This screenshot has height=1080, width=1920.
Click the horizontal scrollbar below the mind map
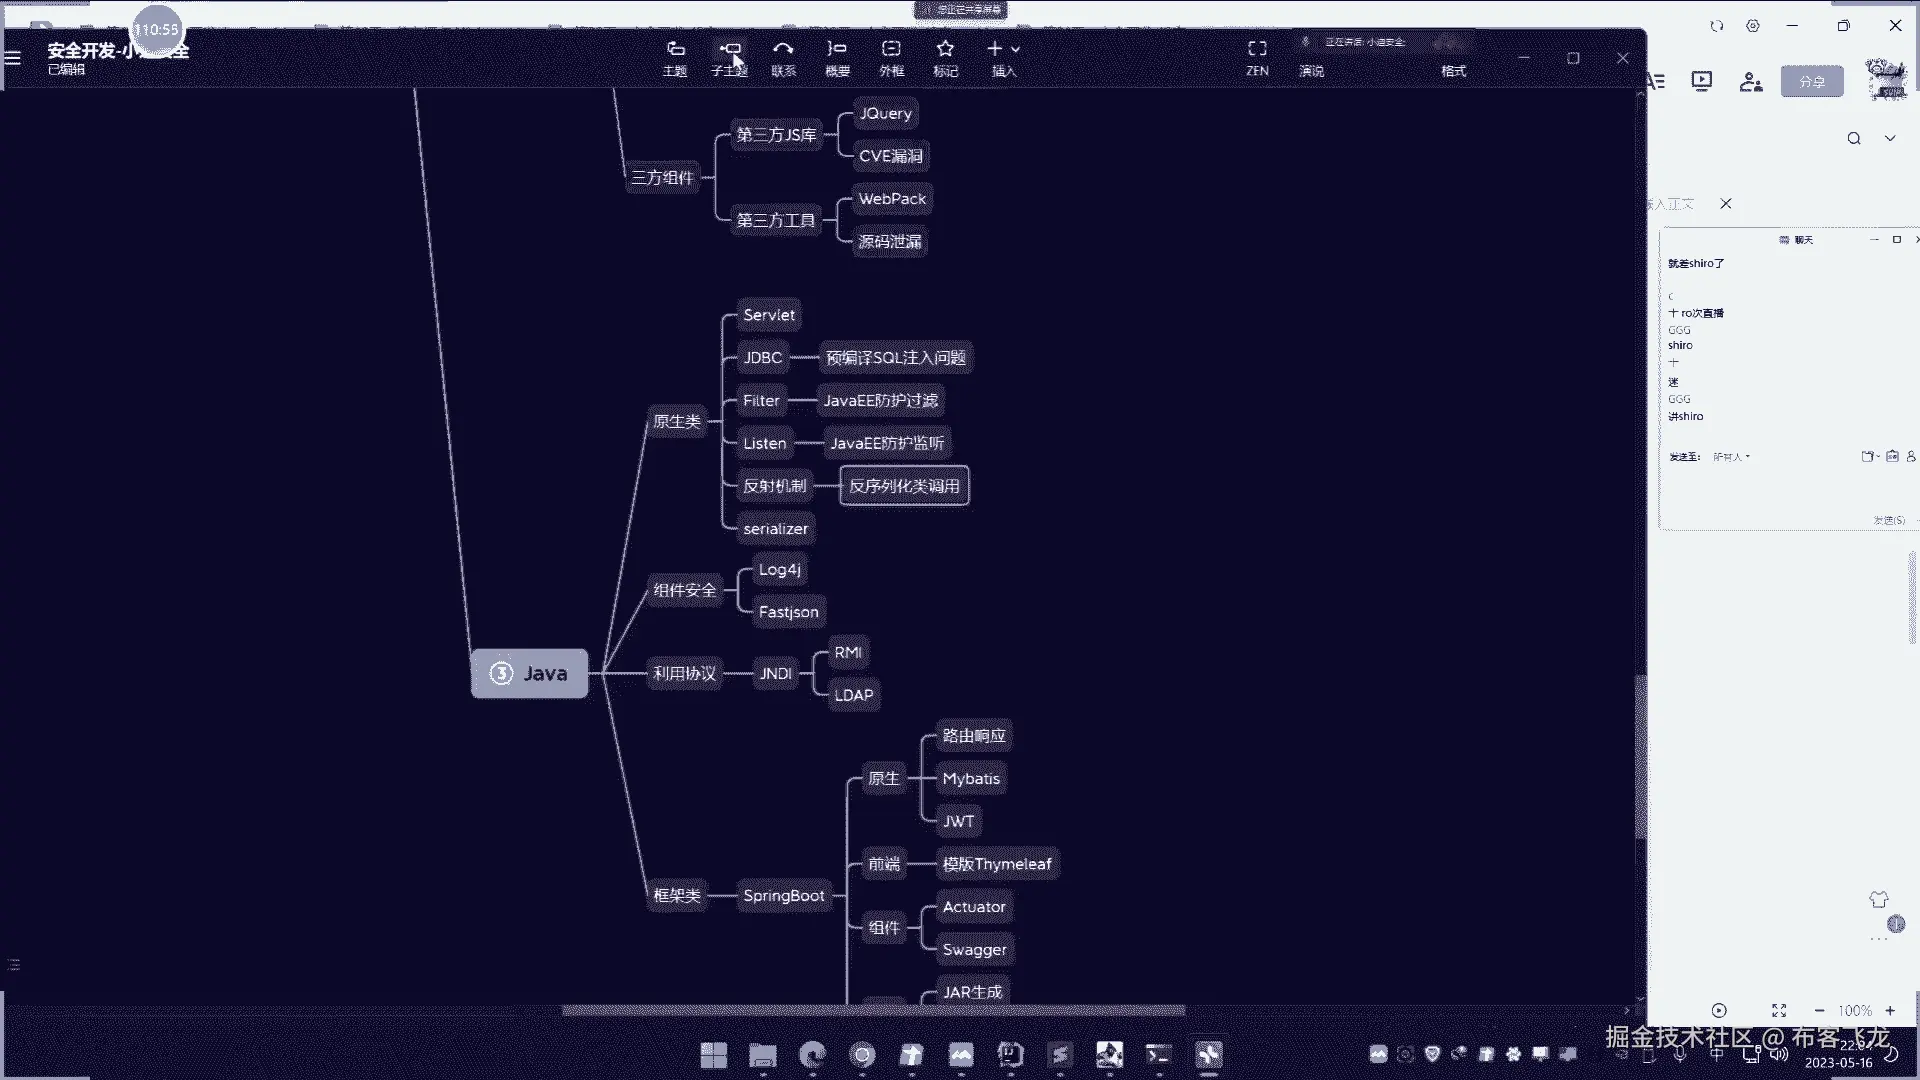(x=872, y=1010)
